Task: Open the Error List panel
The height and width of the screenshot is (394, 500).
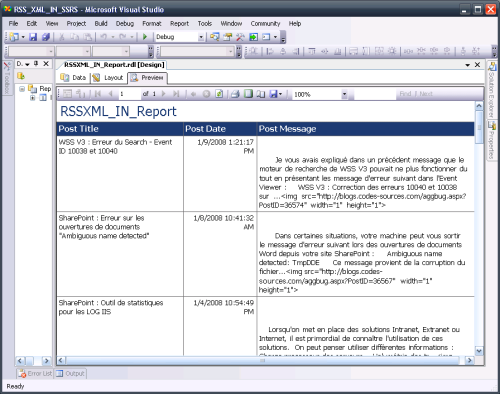Action: 35,373
